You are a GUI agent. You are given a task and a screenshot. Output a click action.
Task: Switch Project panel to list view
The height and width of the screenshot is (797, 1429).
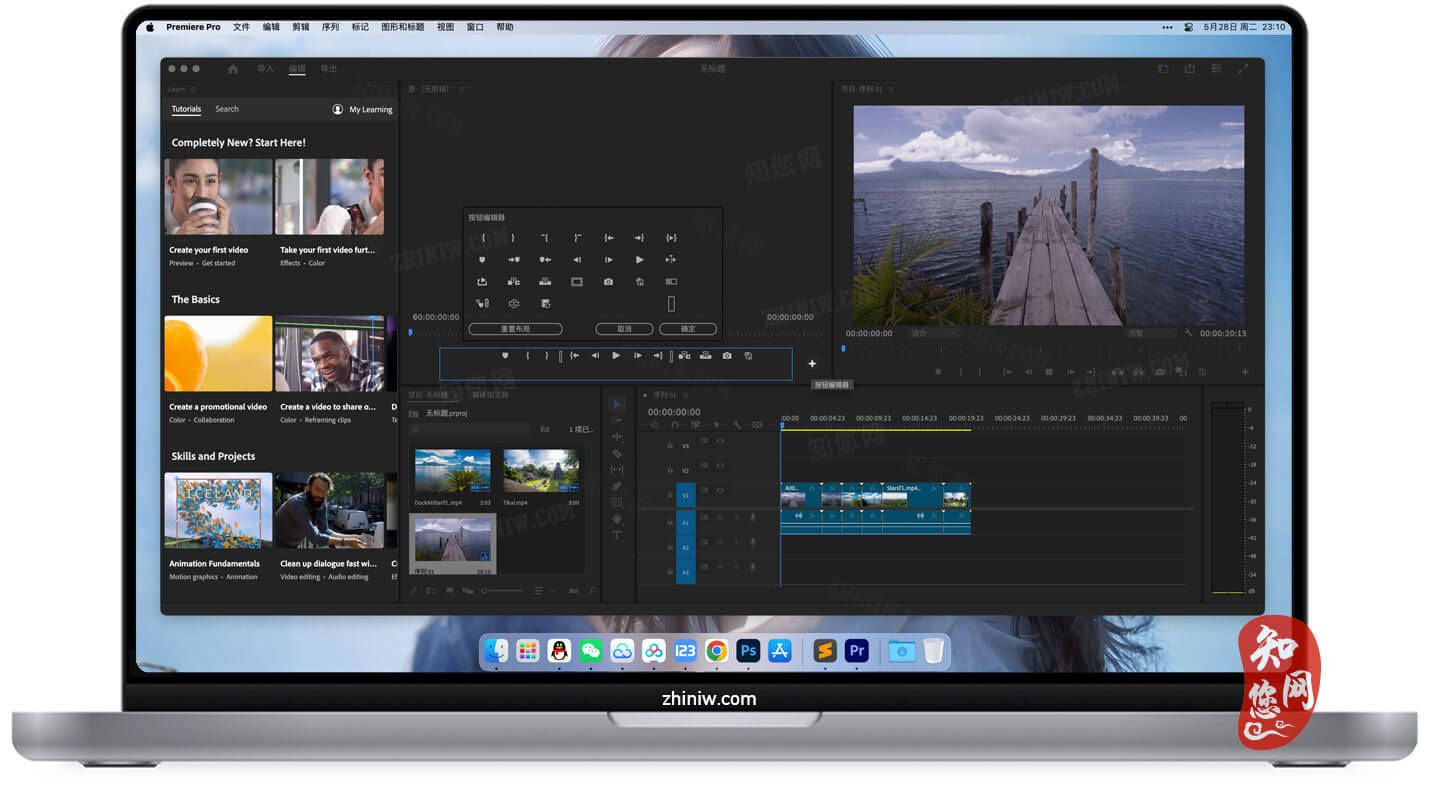(x=431, y=591)
